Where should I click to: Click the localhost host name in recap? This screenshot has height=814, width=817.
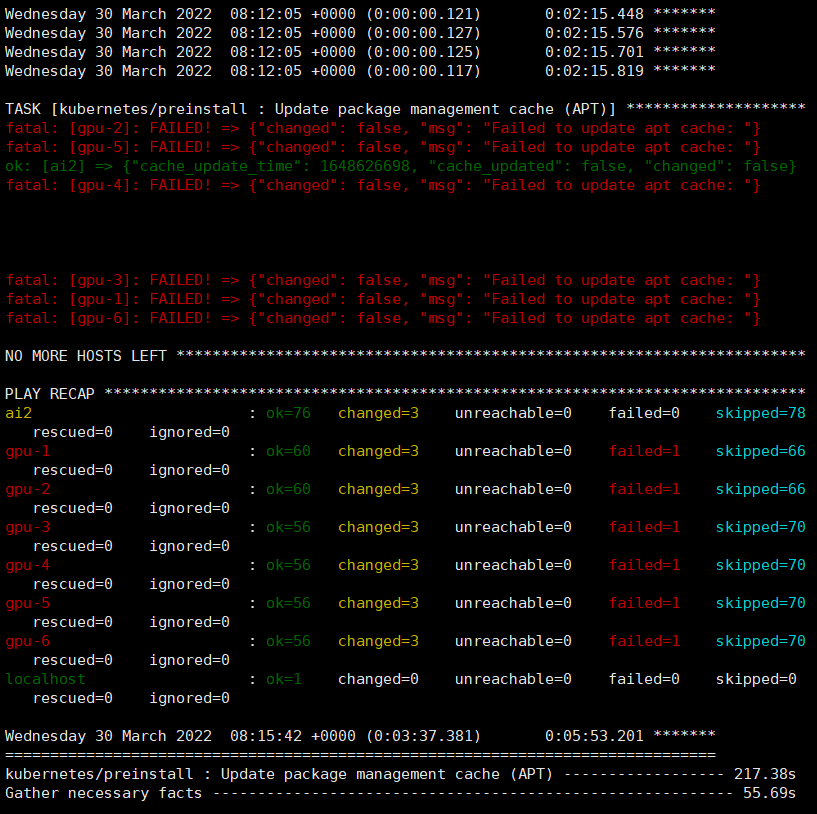tap(45, 679)
